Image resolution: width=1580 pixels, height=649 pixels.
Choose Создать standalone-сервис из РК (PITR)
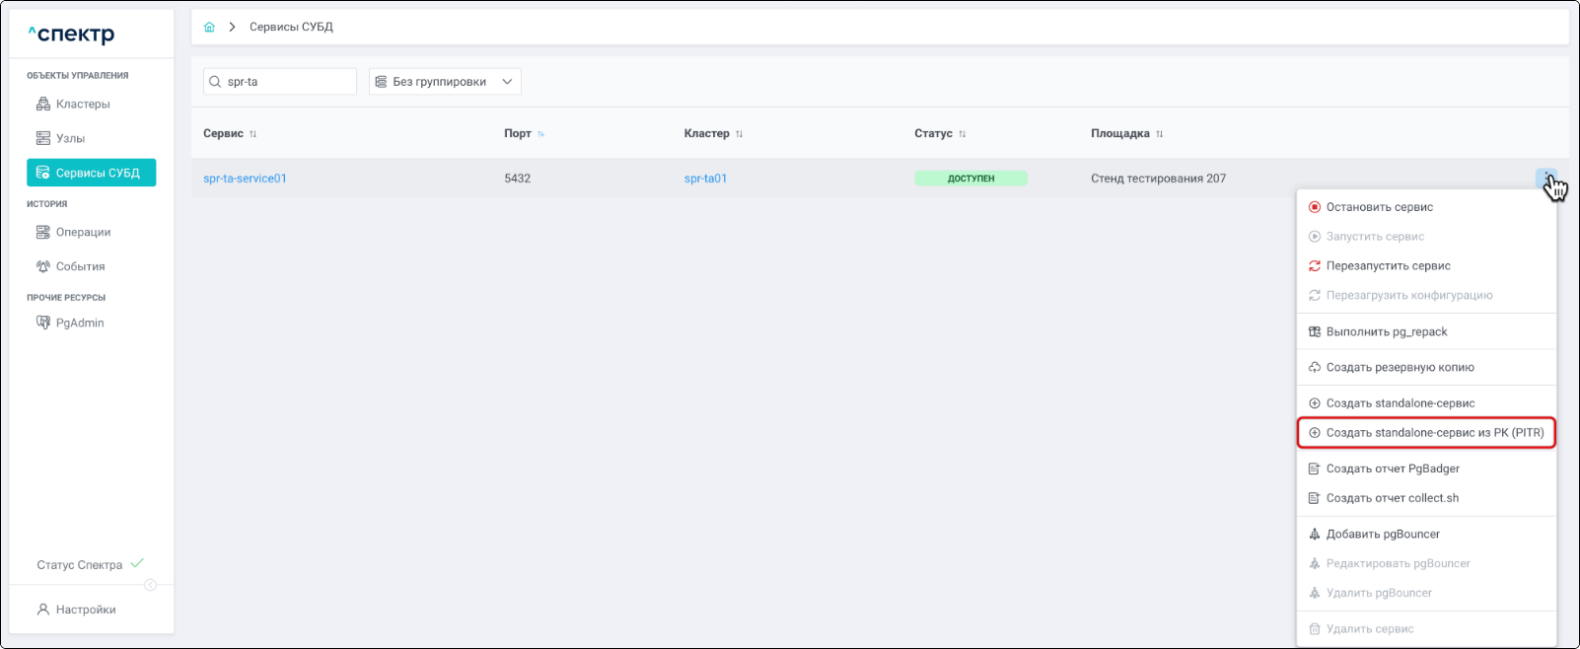(1426, 433)
